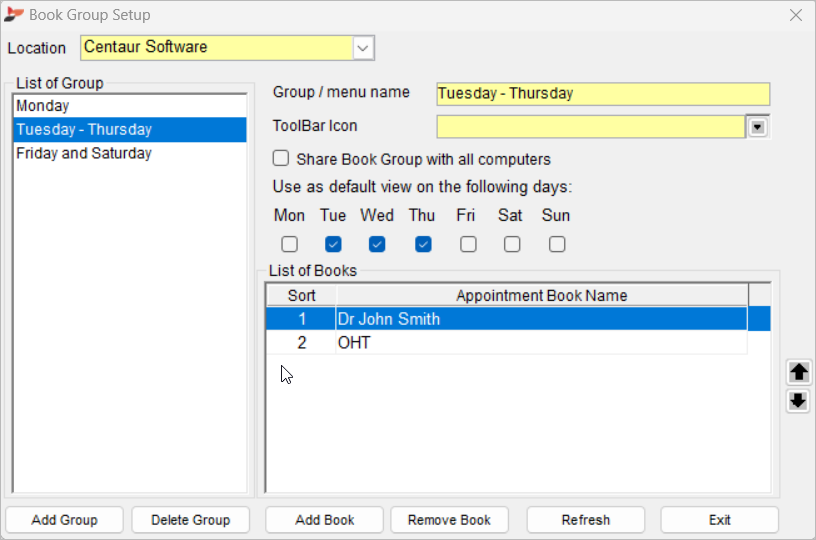Image resolution: width=816 pixels, height=540 pixels.
Task: Check the Mon default view checkbox
Action: pyautogui.click(x=289, y=244)
